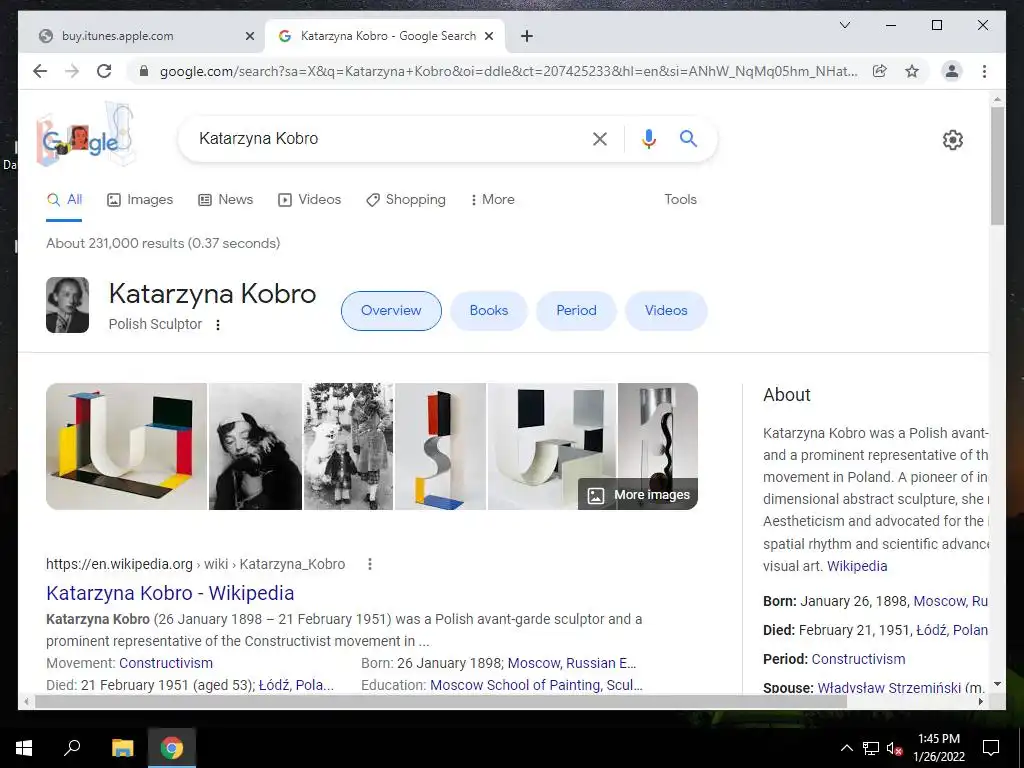Switch to Videos results tab
The height and width of the screenshot is (768, 1024).
[x=310, y=200]
